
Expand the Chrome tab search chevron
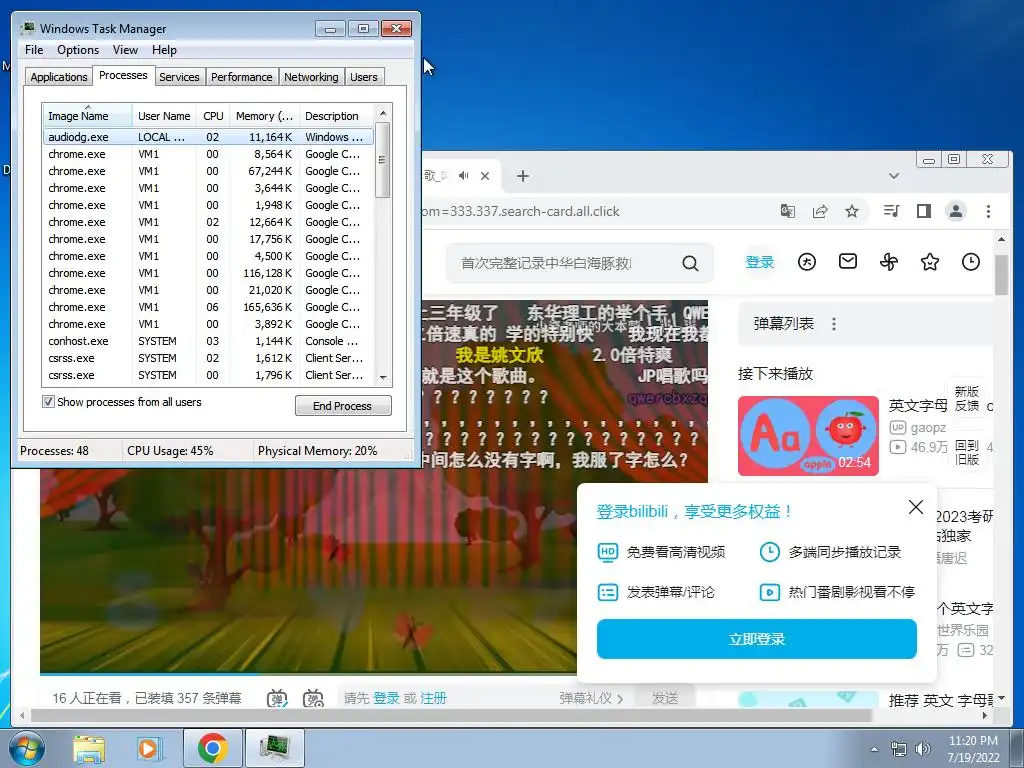(894, 176)
